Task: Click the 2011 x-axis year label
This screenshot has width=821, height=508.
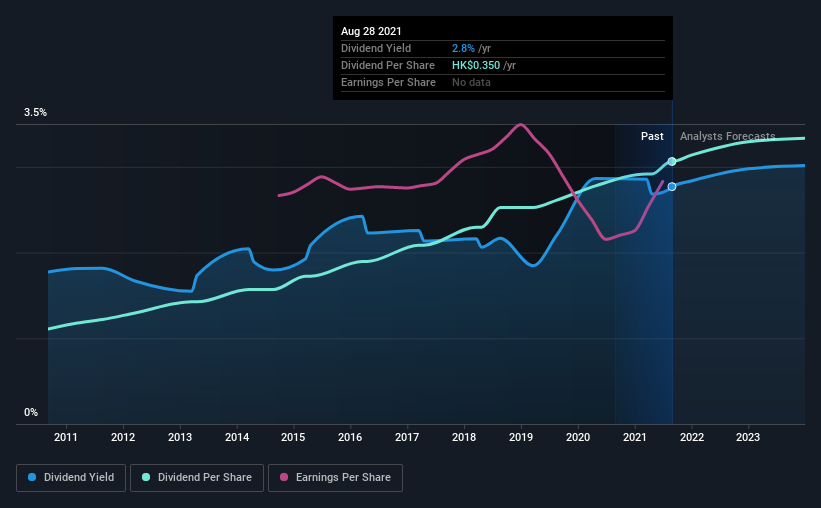Action: pyautogui.click(x=66, y=437)
